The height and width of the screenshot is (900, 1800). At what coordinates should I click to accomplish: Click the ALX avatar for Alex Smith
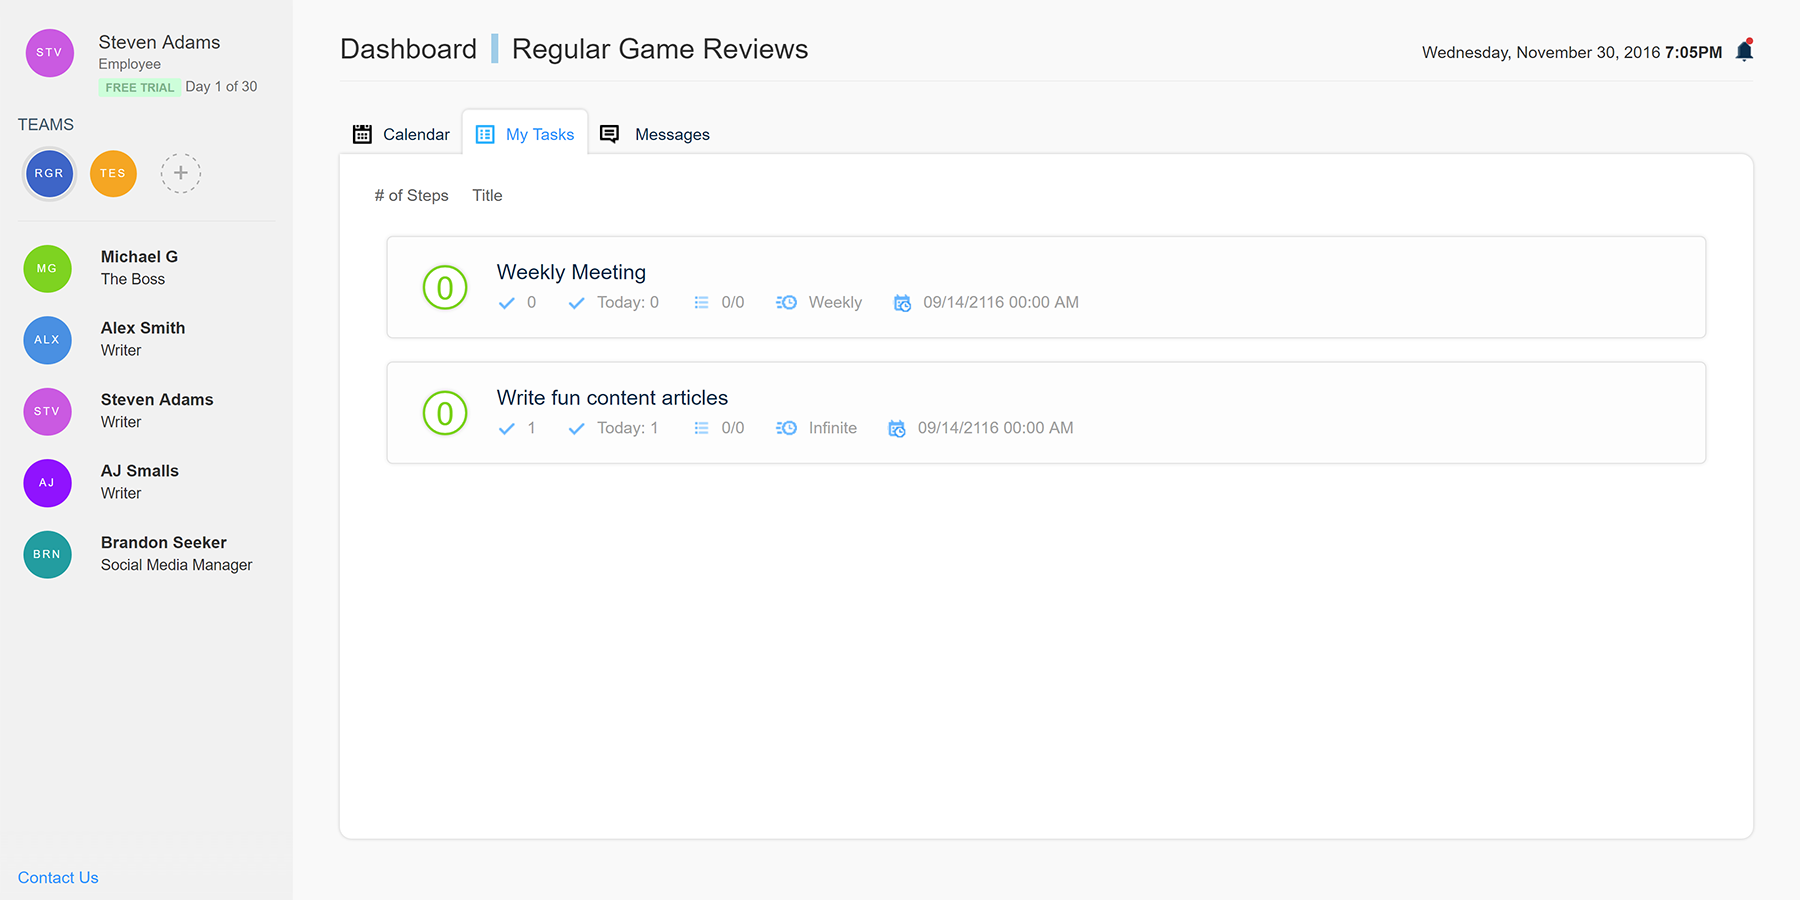47,340
